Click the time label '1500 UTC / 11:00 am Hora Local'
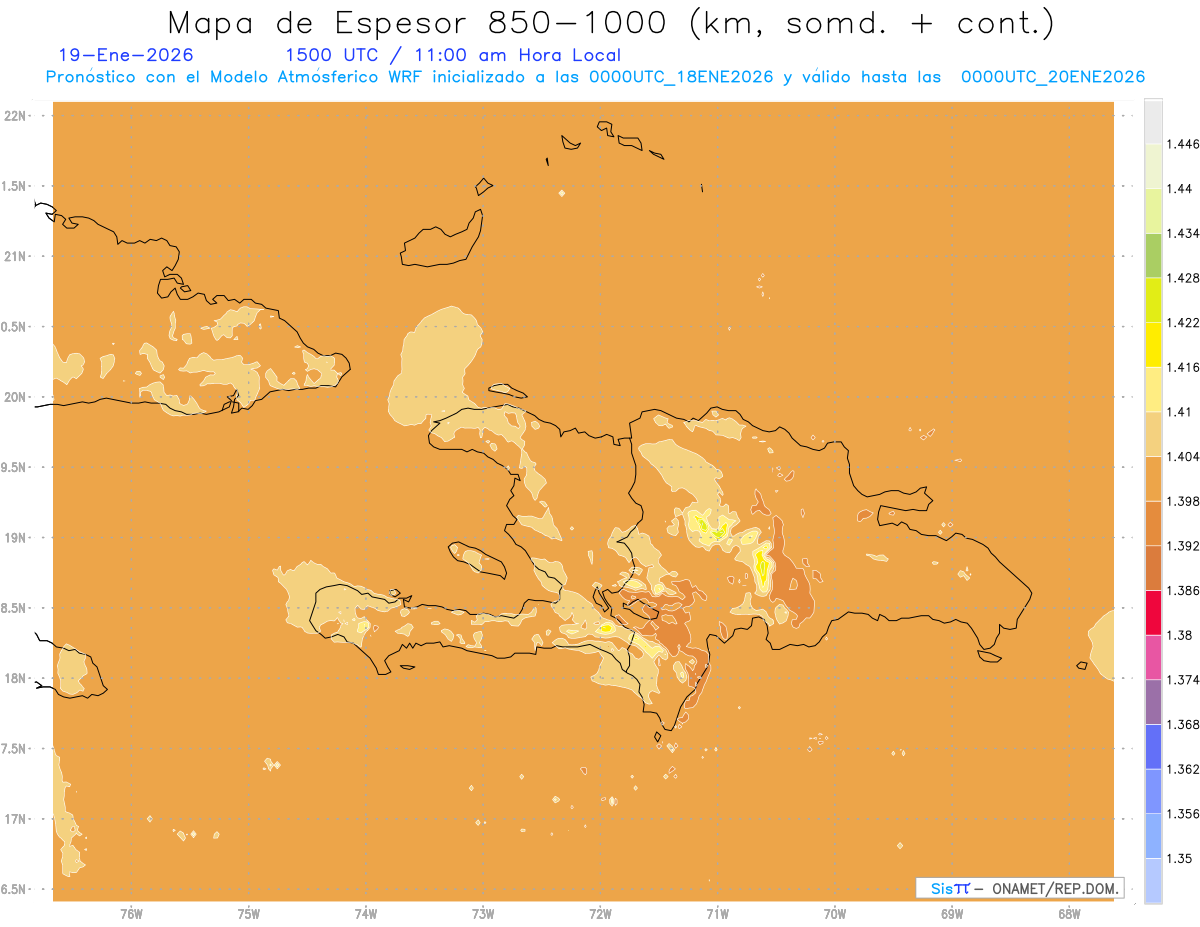The height and width of the screenshot is (927, 1200). tap(453, 55)
